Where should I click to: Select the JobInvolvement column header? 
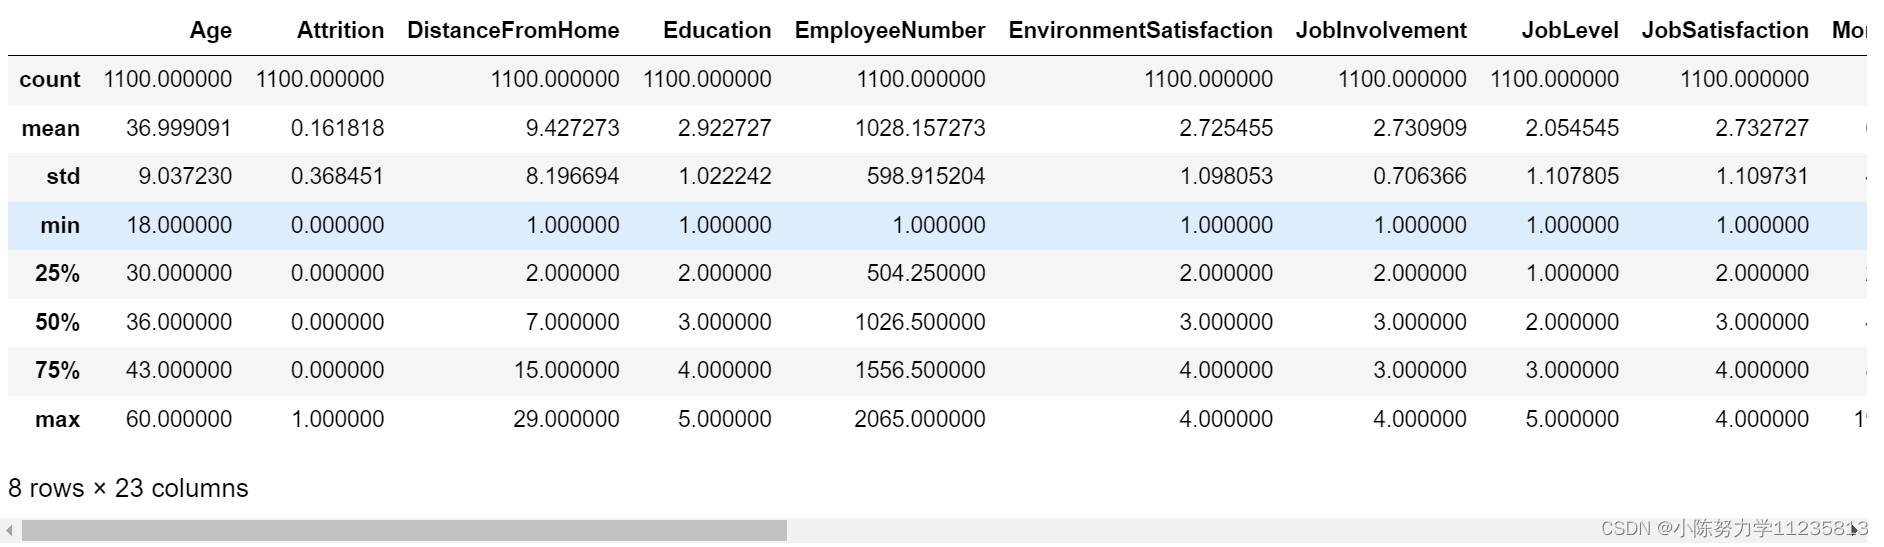1381,31
